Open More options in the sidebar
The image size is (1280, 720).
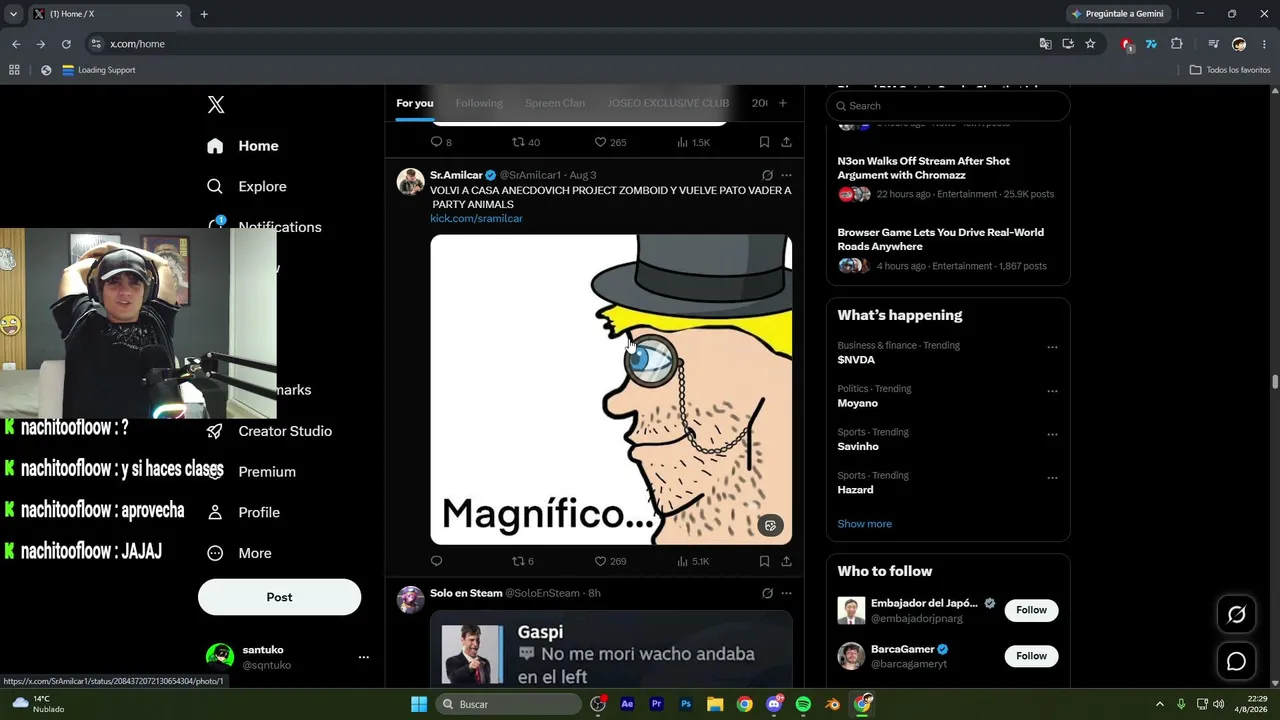click(x=239, y=553)
